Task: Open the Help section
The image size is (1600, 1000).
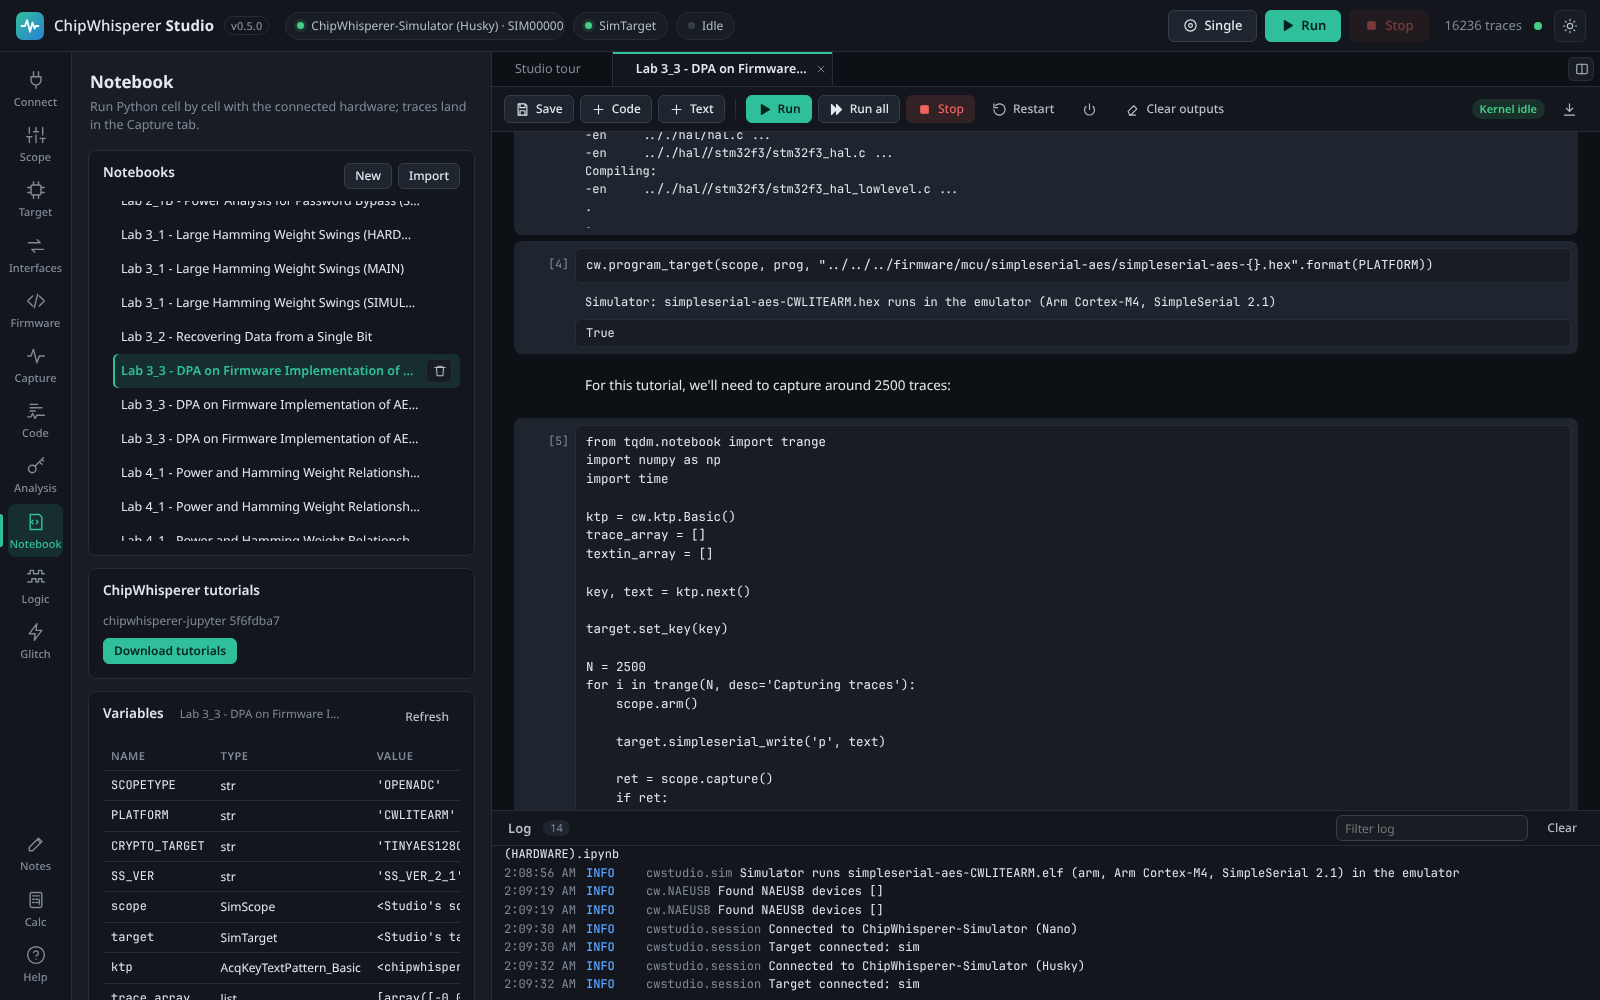Action: click(x=35, y=964)
